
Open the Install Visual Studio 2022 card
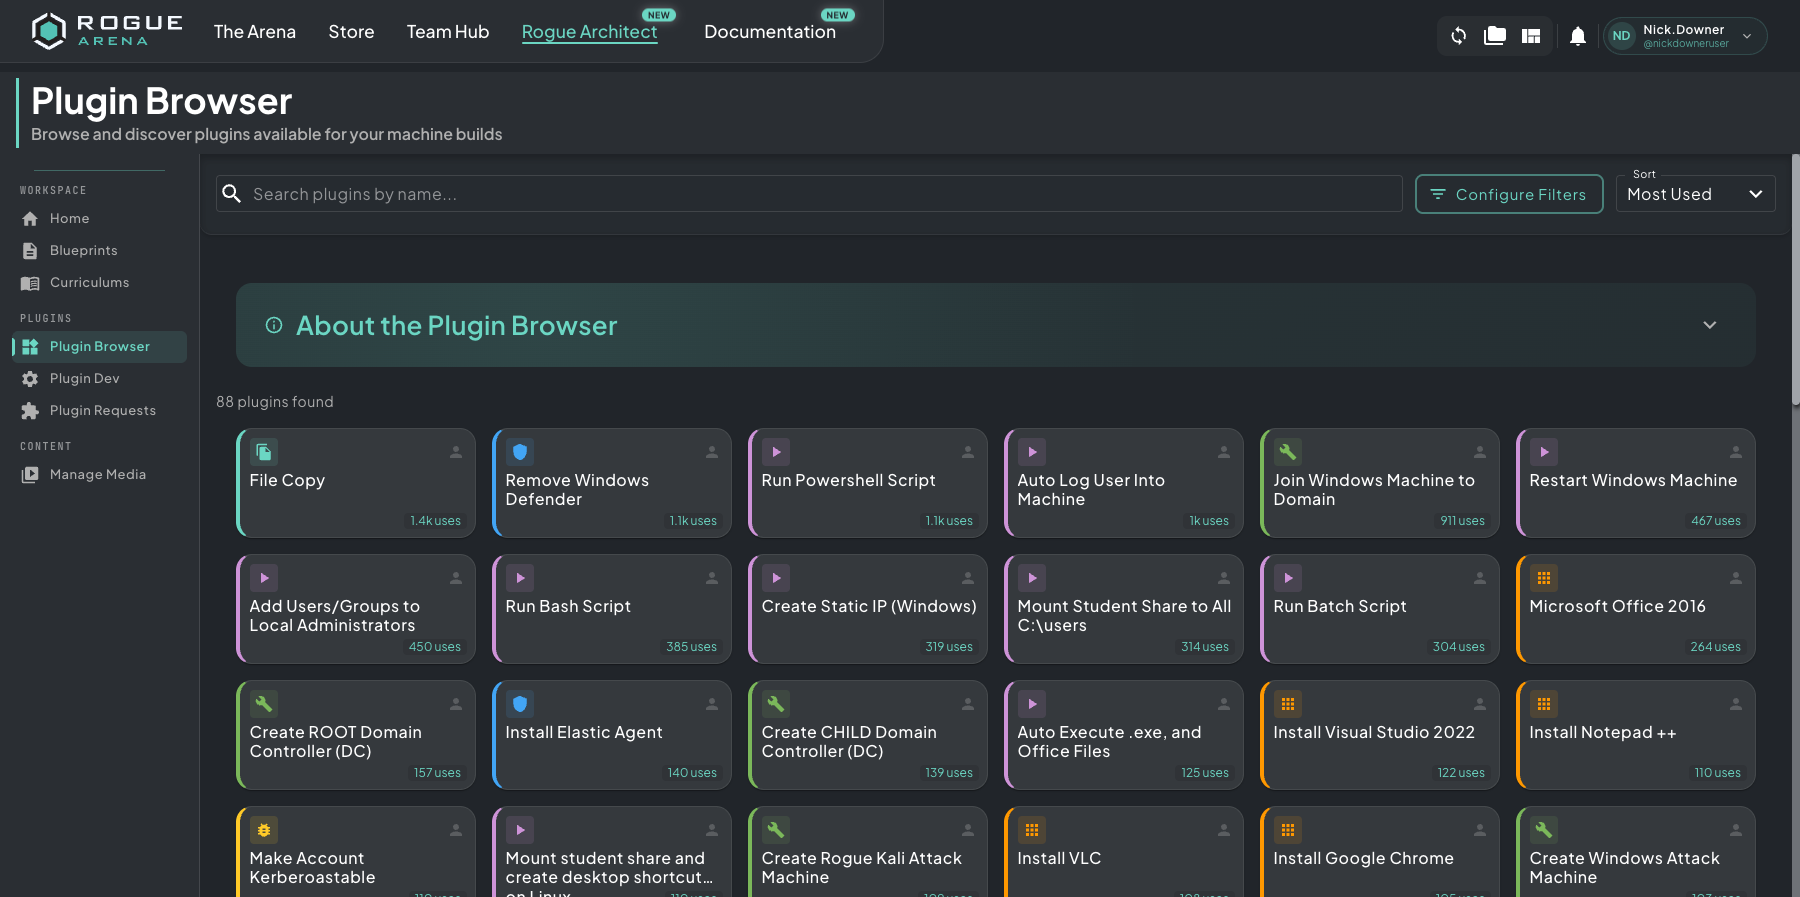pos(1379,735)
